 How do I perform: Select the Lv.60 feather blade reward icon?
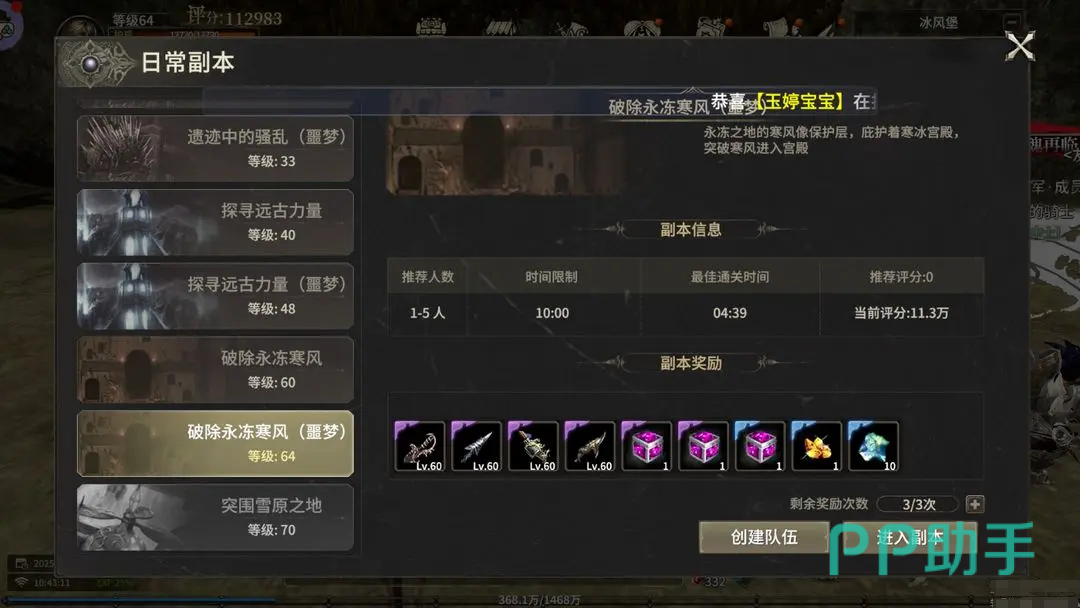(476, 446)
